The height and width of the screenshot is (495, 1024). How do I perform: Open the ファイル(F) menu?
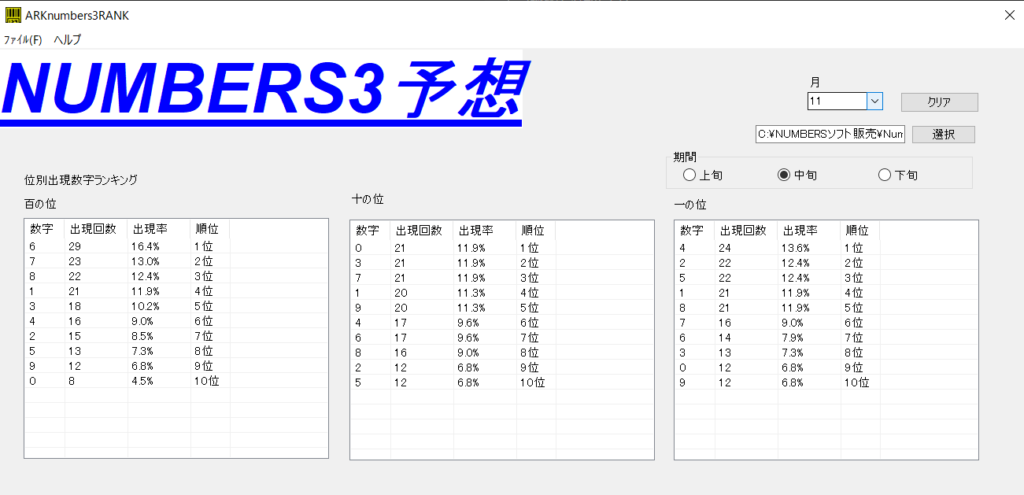coord(22,40)
